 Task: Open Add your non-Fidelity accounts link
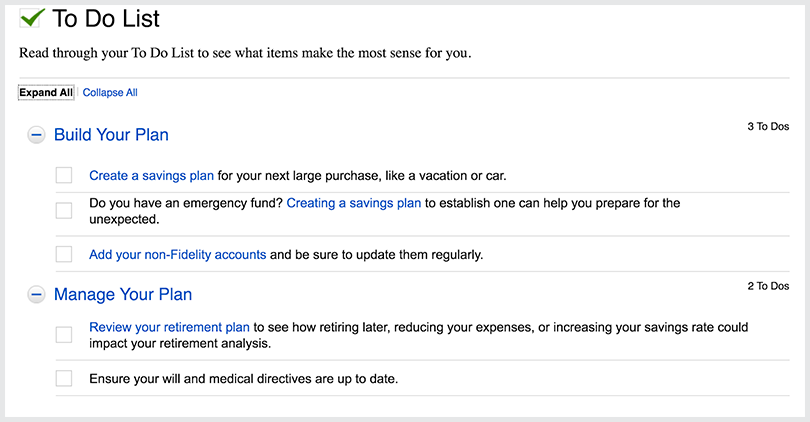178,255
